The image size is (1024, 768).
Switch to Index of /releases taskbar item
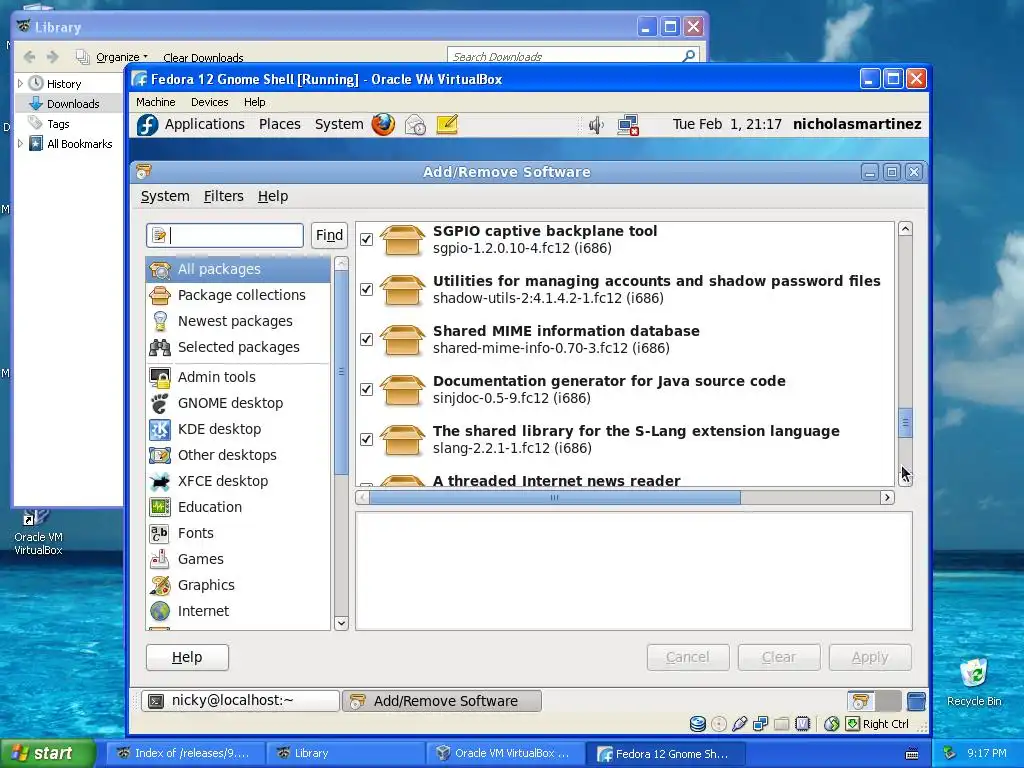[184, 754]
